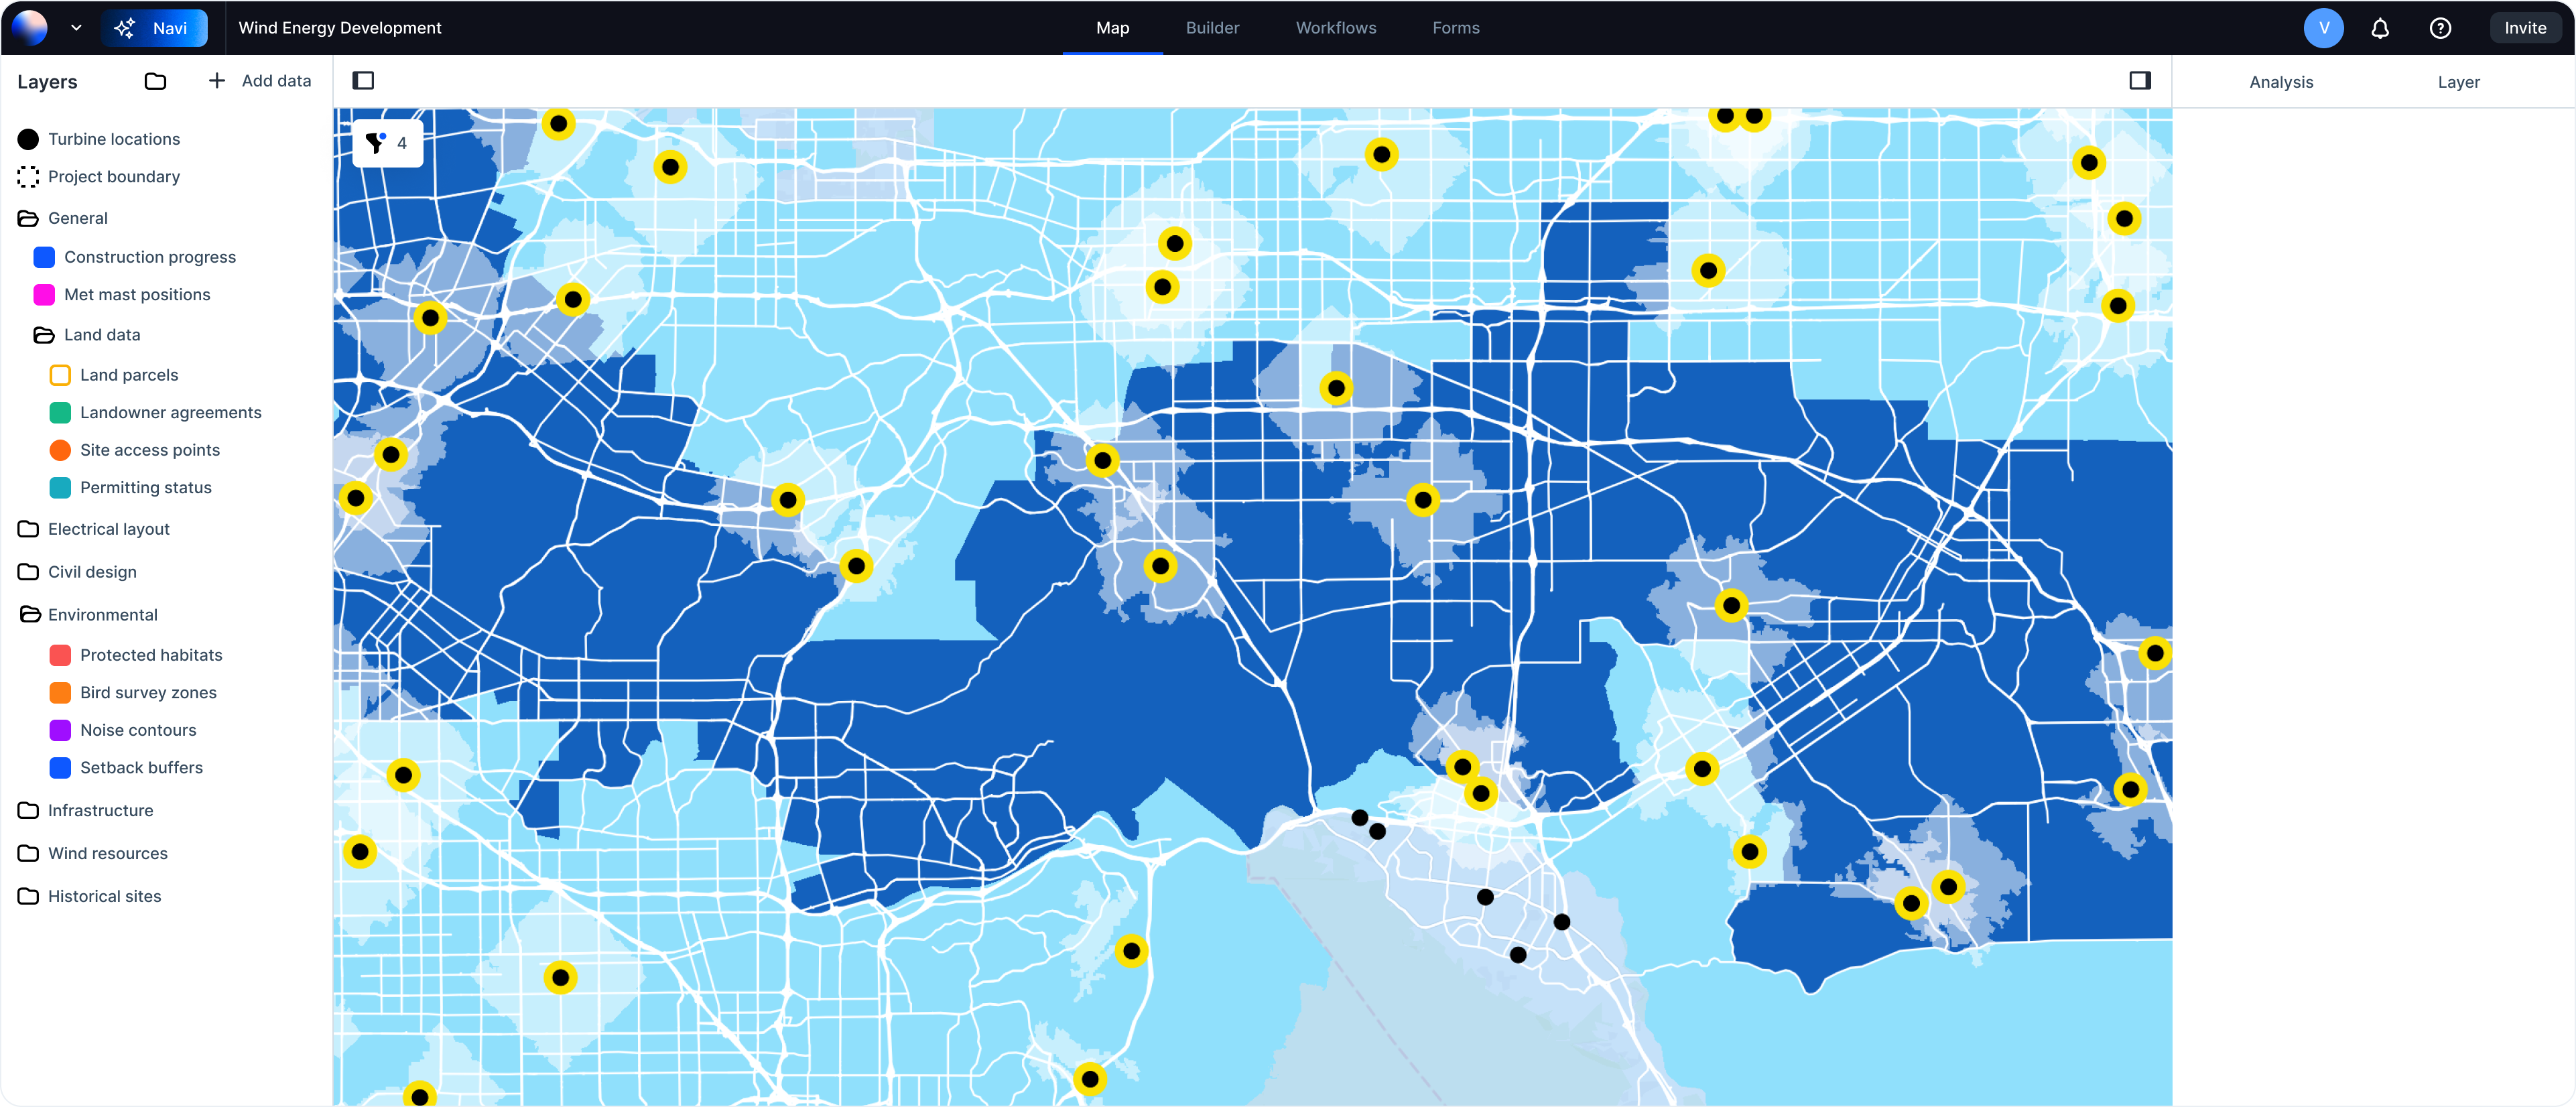Screen dimensions: 2576x1107
Task: Toggle visibility of the Turbine locations layer
Action: pos(27,139)
